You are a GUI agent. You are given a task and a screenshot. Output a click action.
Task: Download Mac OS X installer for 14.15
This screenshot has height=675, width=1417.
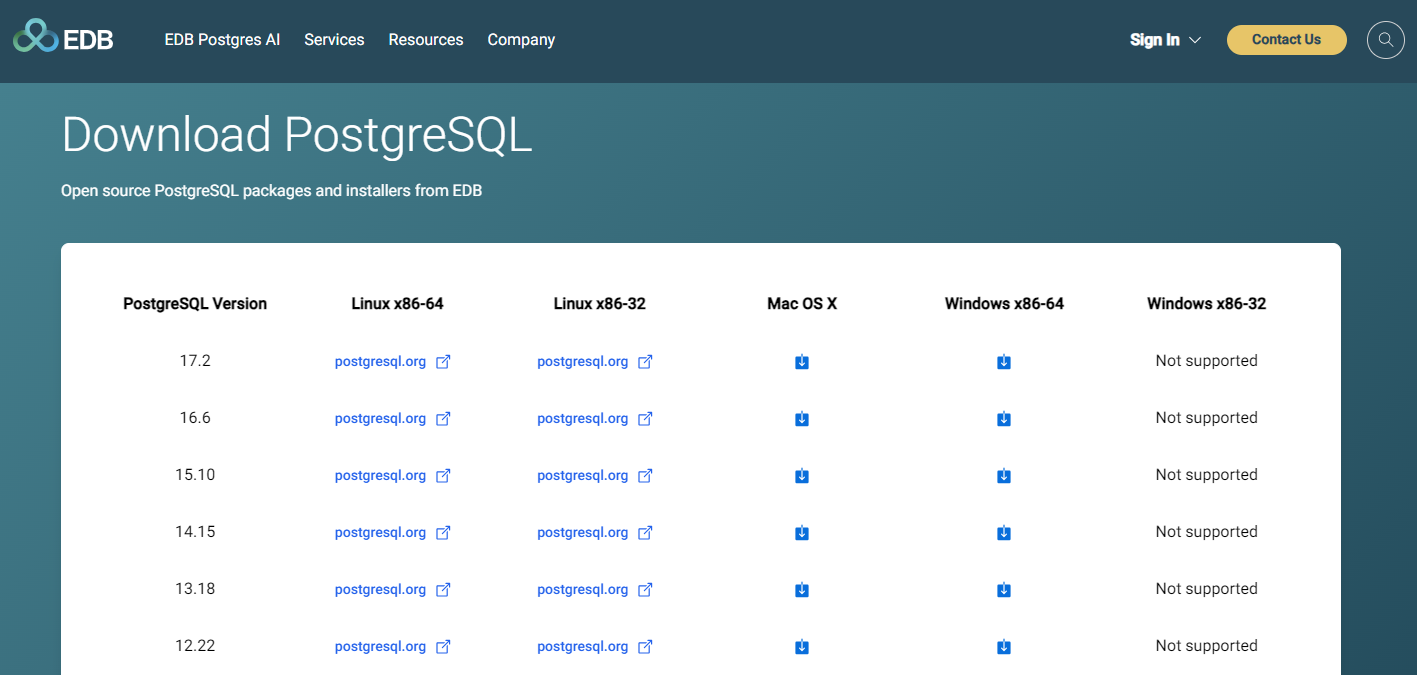point(802,533)
